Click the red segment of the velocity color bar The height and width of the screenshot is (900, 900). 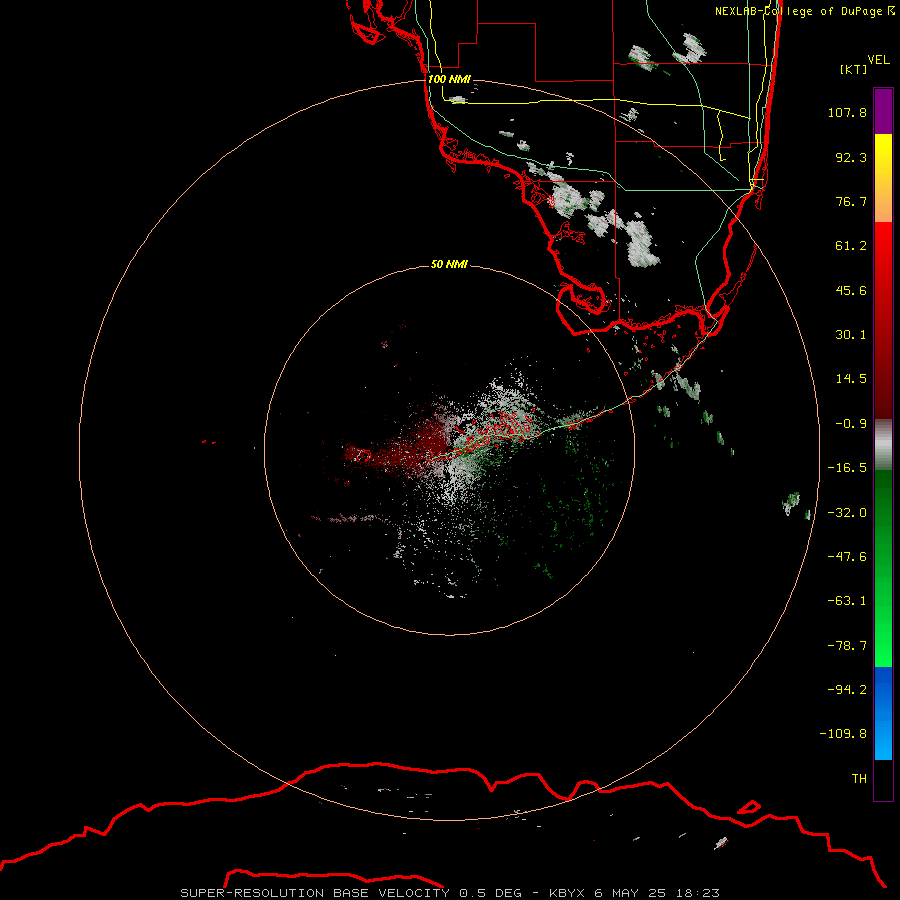(x=883, y=320)
